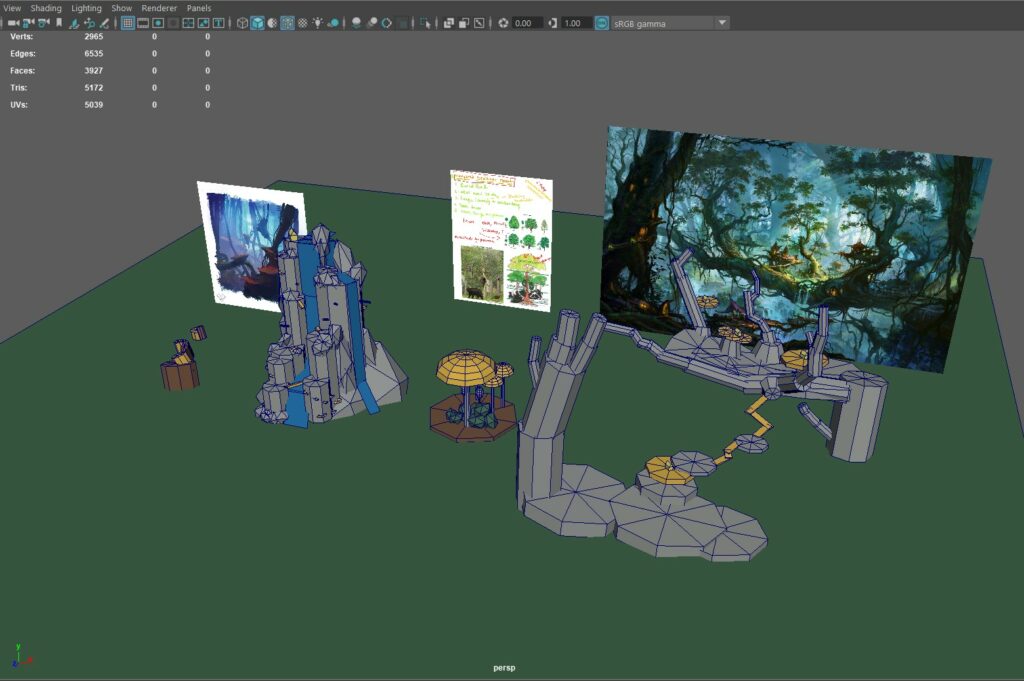The image size is (1024, 681).
Task: Click the camera Bookmarks icon
Action: [x=59, y=23]
